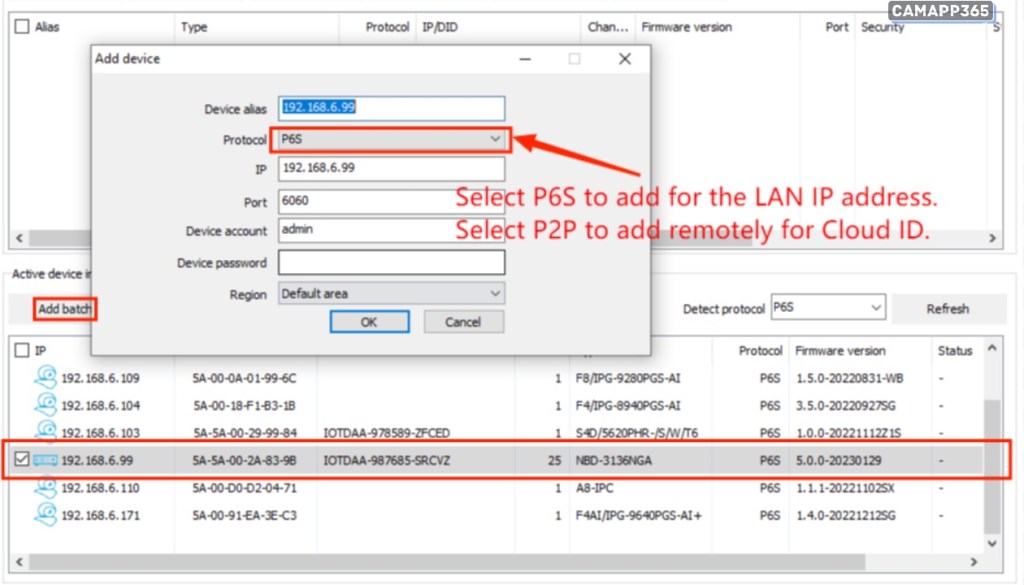Expand the Region dropdown
1024x585 pixels.
click(391, 294)
